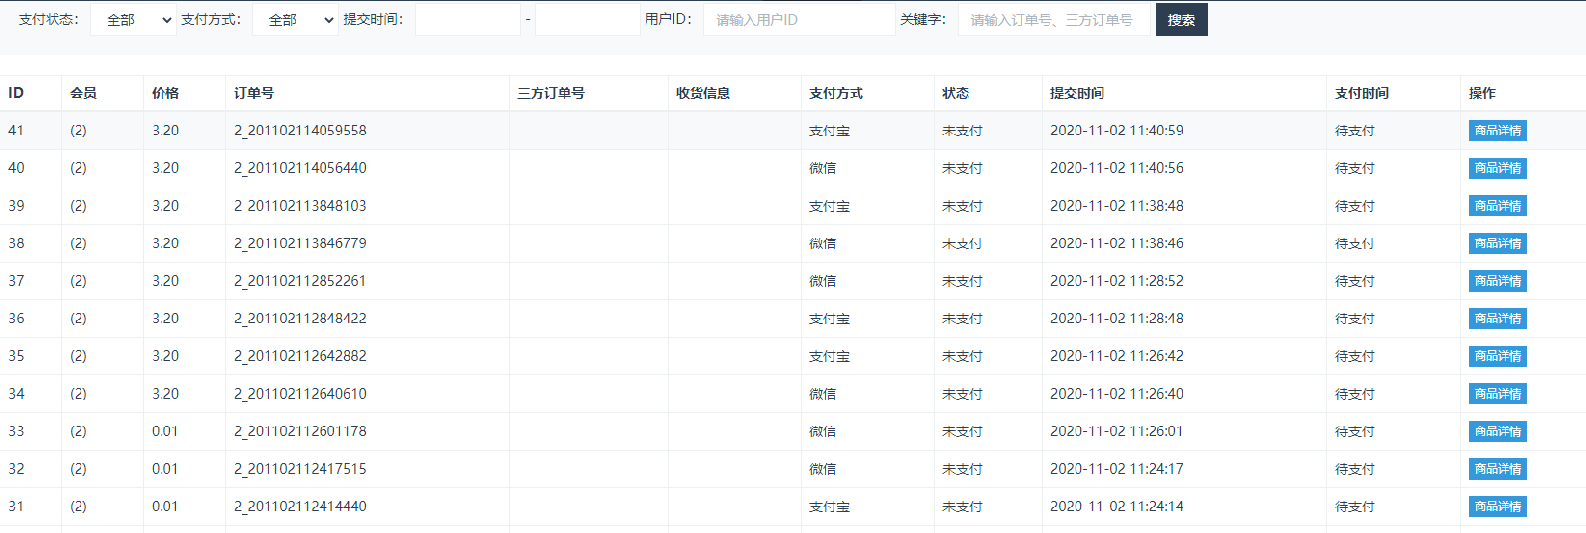Click the 提交时间 column header

pyautogui.click(x=1076, y=93)
